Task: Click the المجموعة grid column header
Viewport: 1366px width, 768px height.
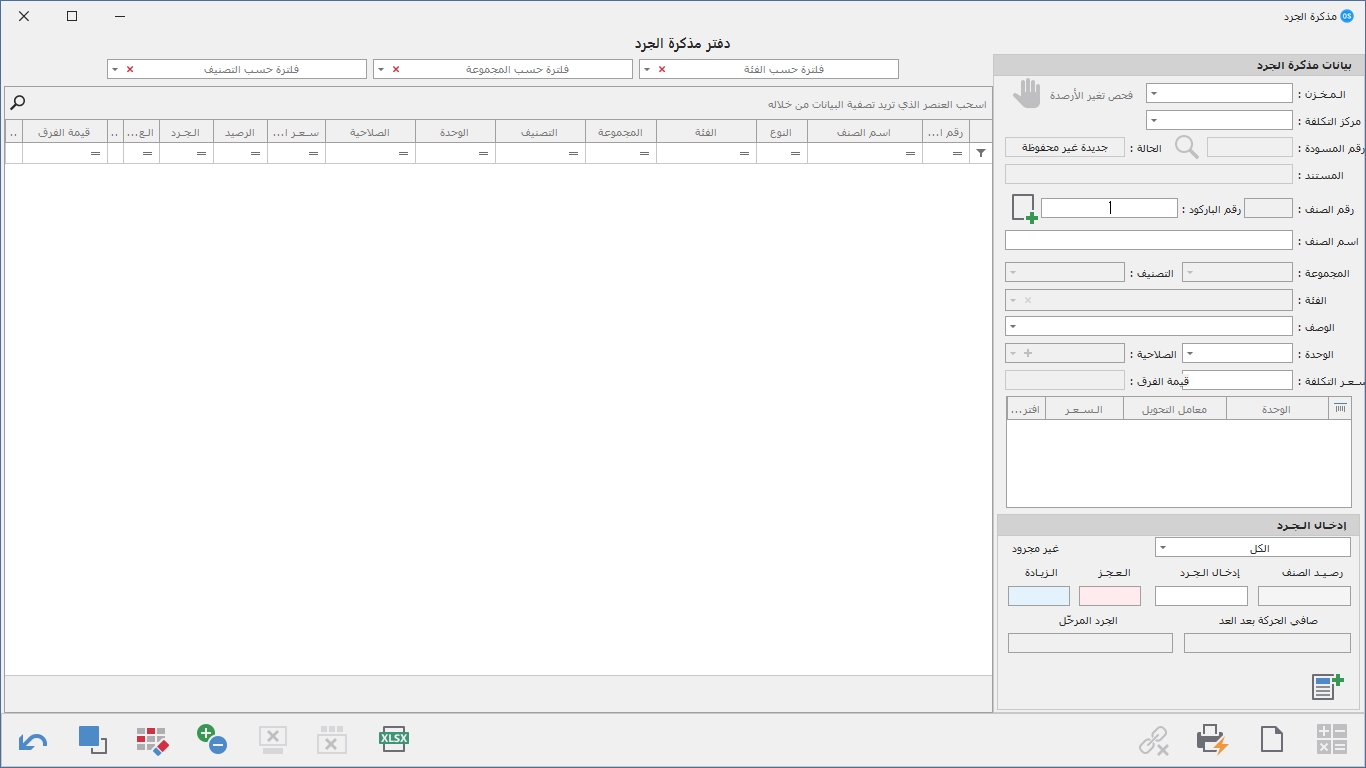Action: (x=620, y=132)
